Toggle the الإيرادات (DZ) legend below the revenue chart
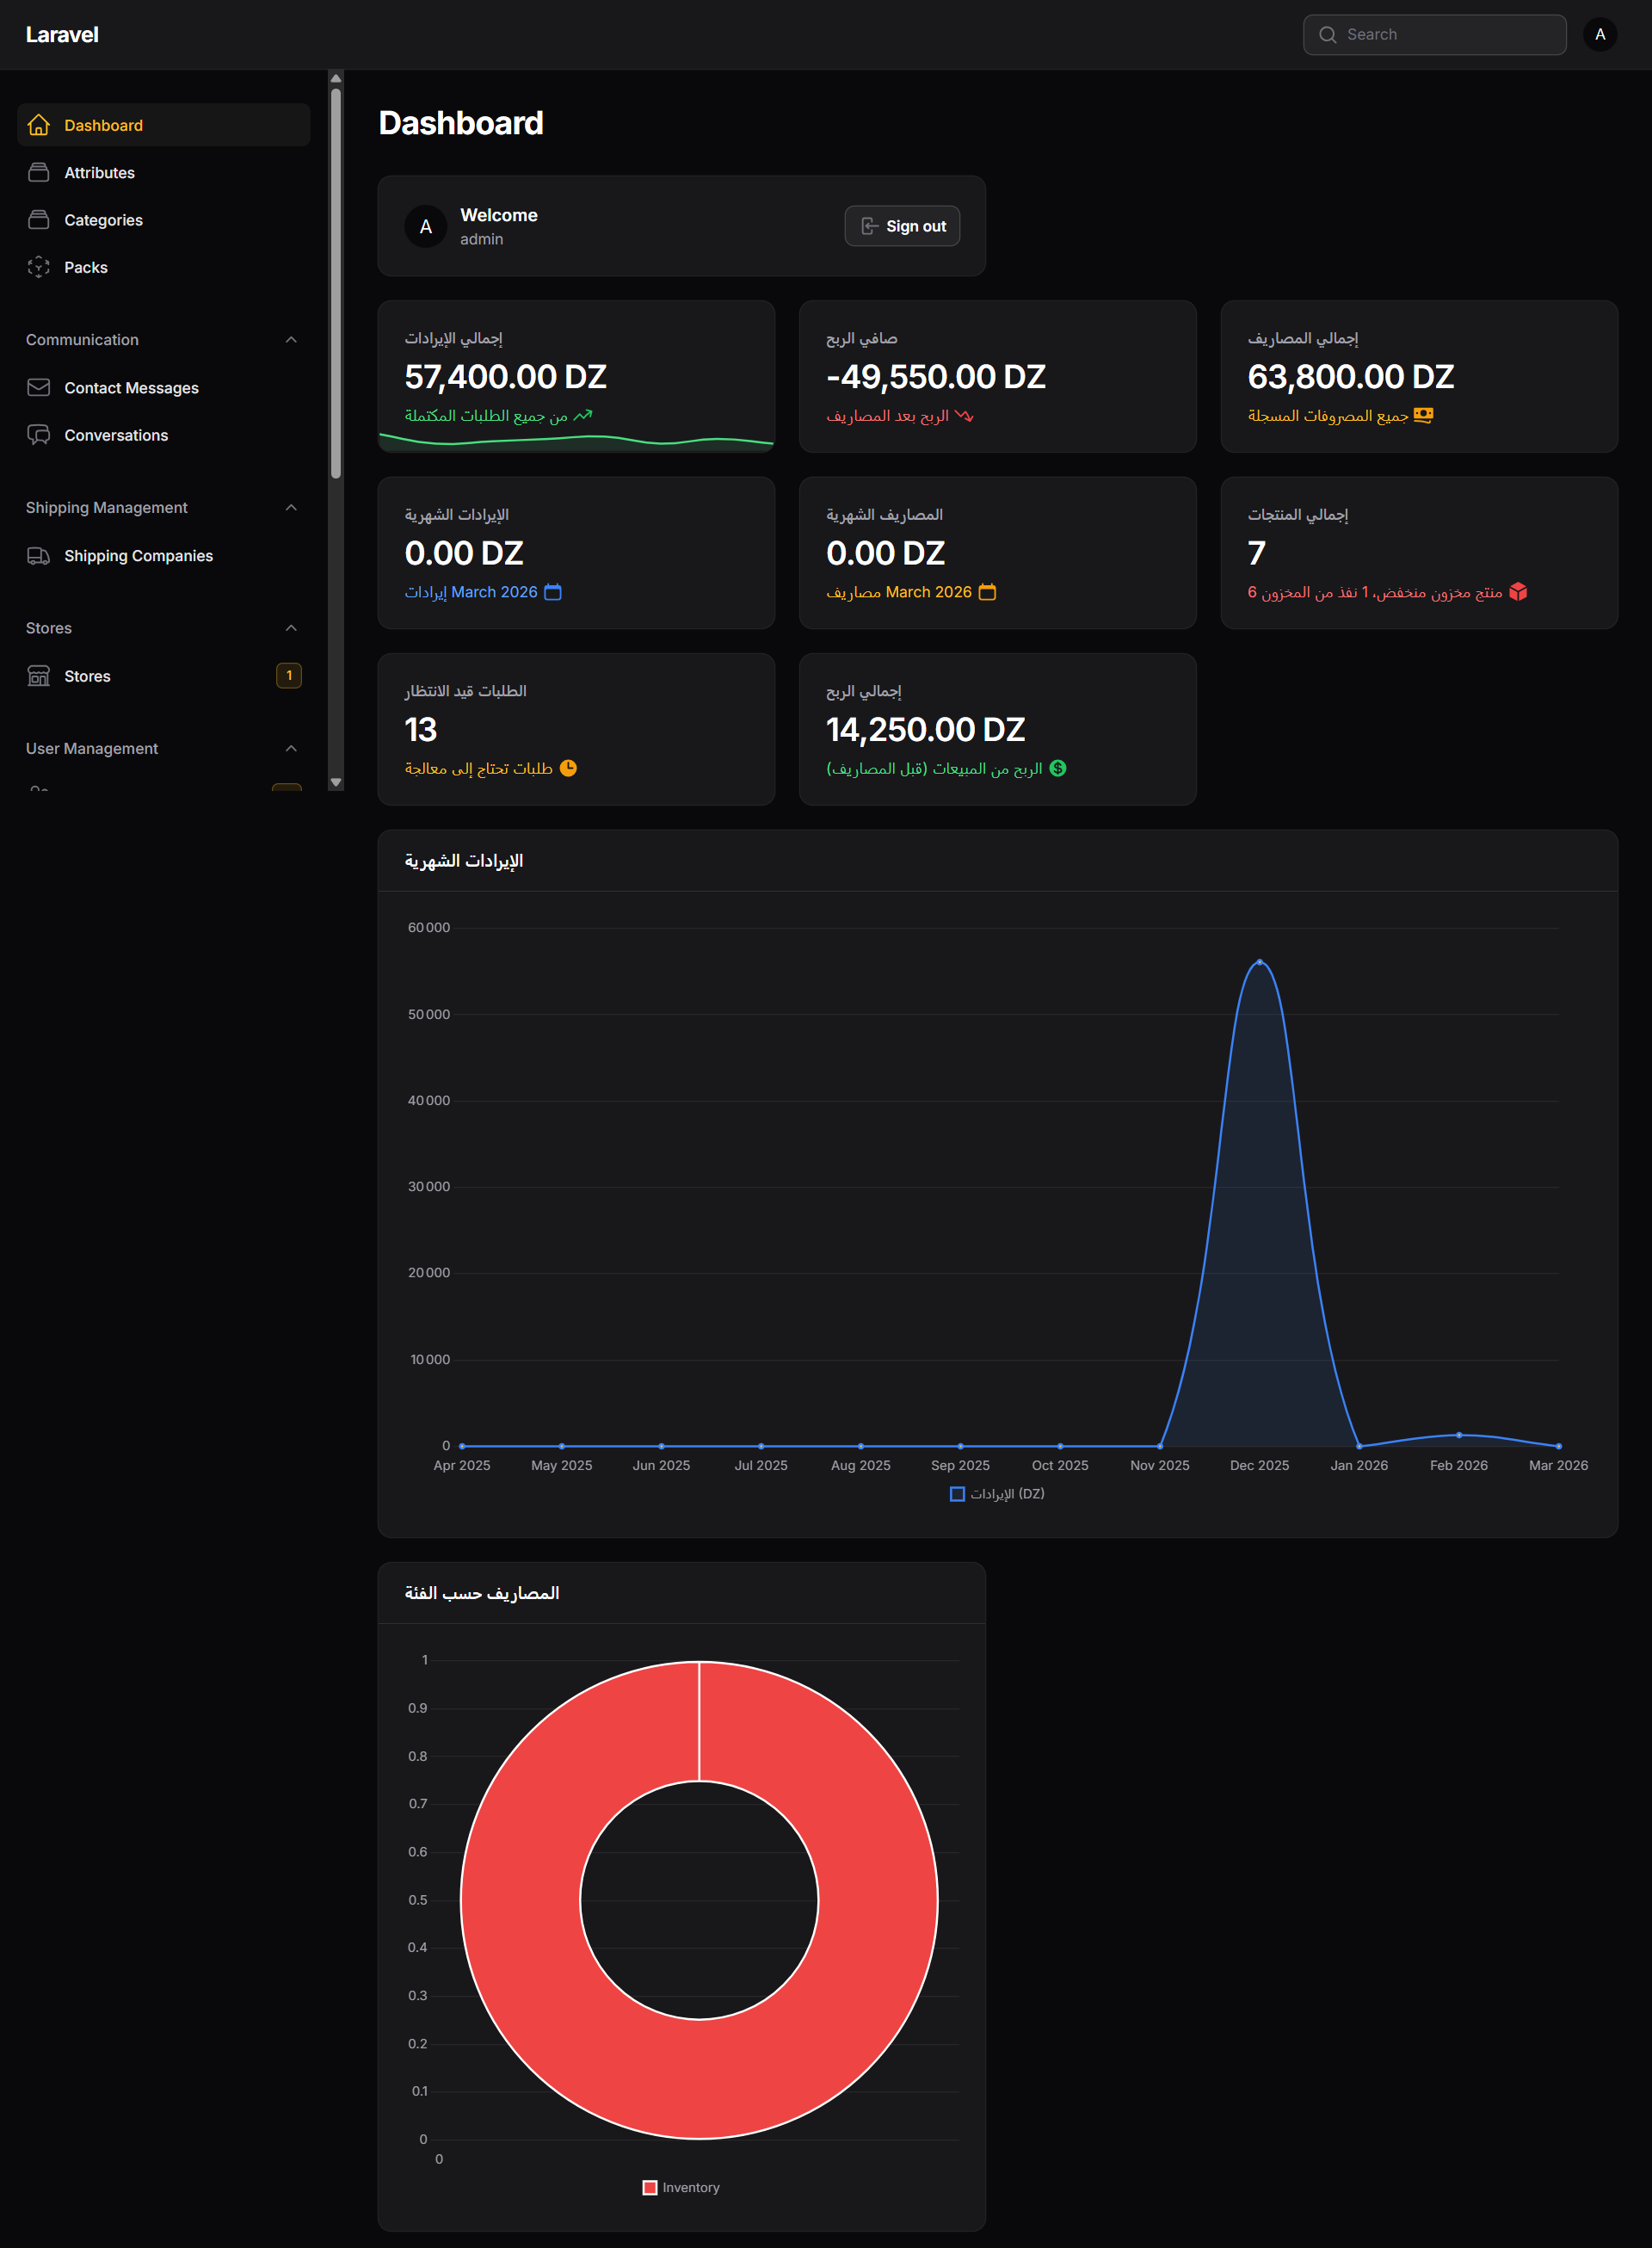 click(996, 1493)
